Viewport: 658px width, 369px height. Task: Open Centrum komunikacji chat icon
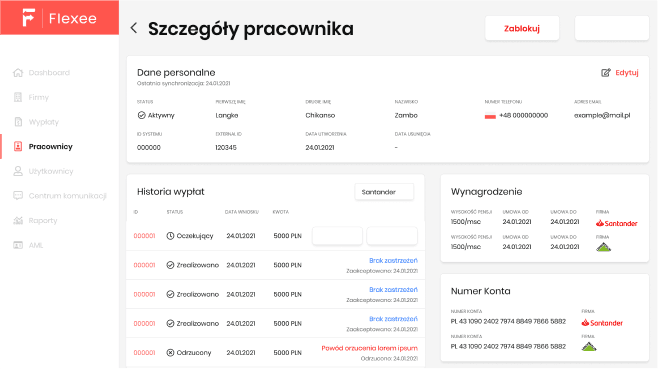click(18, 196)
